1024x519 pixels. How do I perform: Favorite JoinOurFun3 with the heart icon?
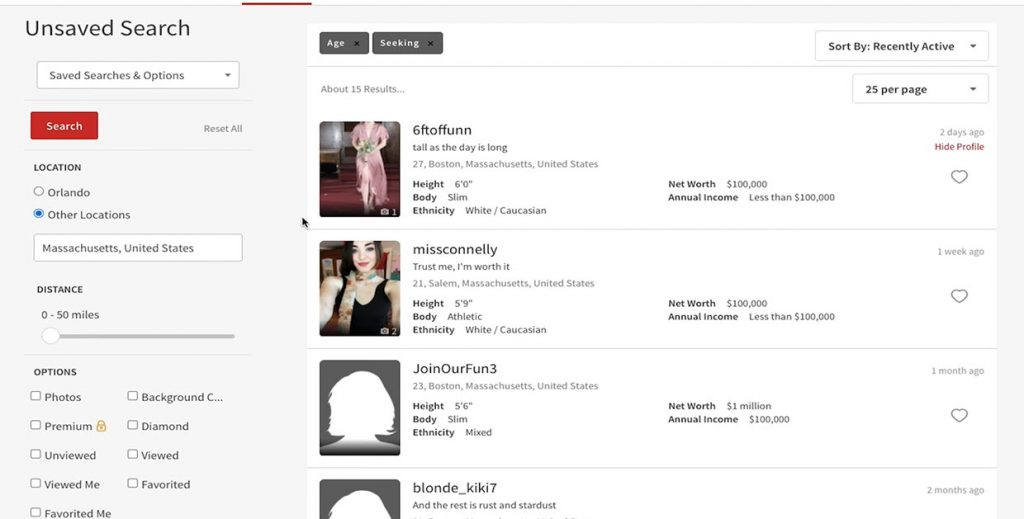[959, 415]
